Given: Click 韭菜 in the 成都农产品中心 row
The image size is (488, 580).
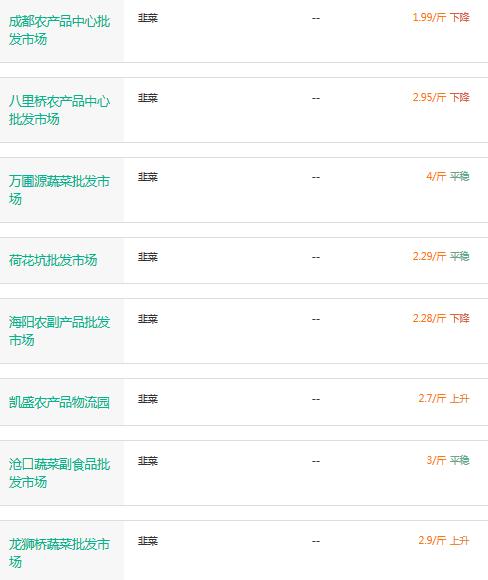Looking at the screenshot, I should [x=148, y=18].
